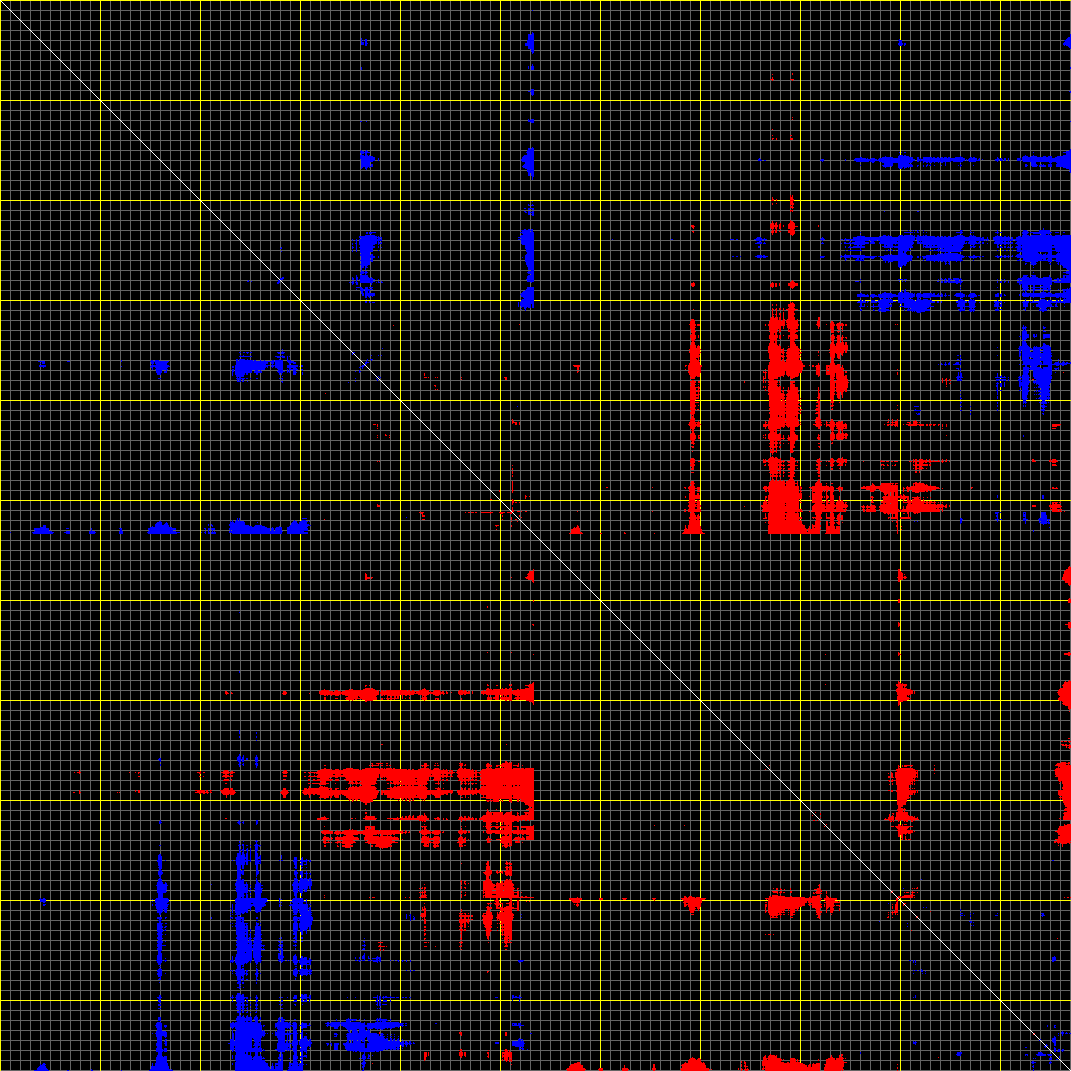The width and height of the screenshot is (1071, 1071).
Task: Click the blue bracket-shaped cluster in the upper middle area
Action: click(x=367, y=264)
